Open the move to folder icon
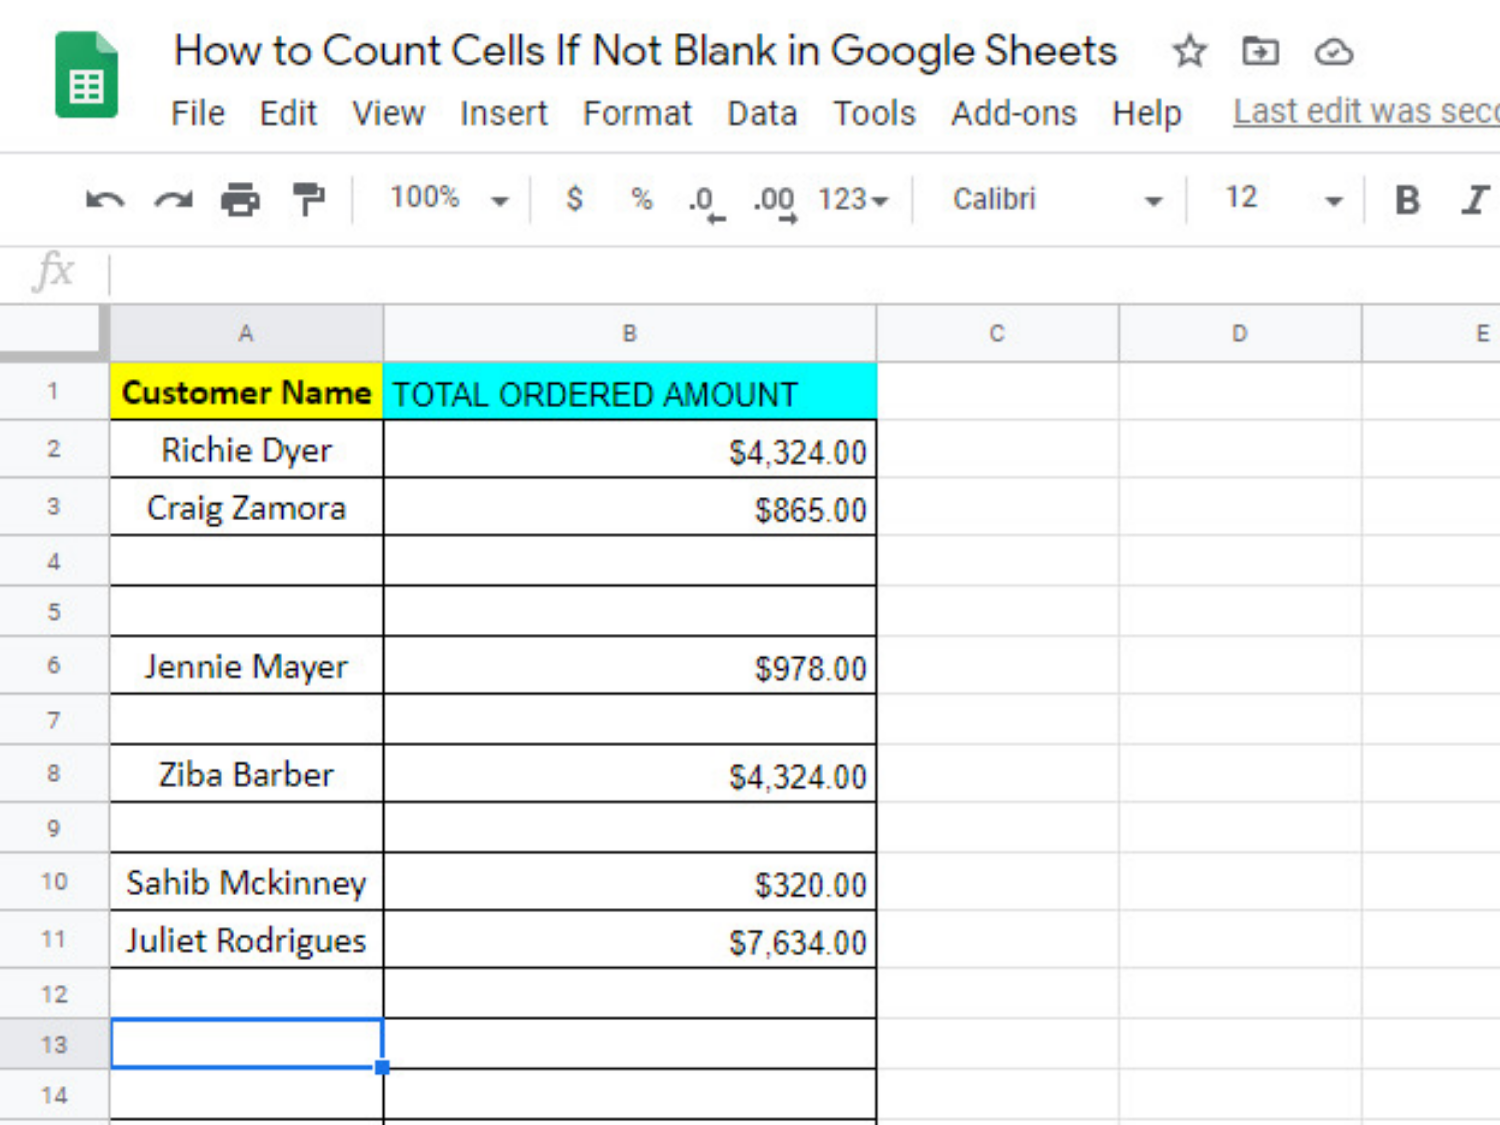The image size is (1500, 1125). [x=1260, y=51]
